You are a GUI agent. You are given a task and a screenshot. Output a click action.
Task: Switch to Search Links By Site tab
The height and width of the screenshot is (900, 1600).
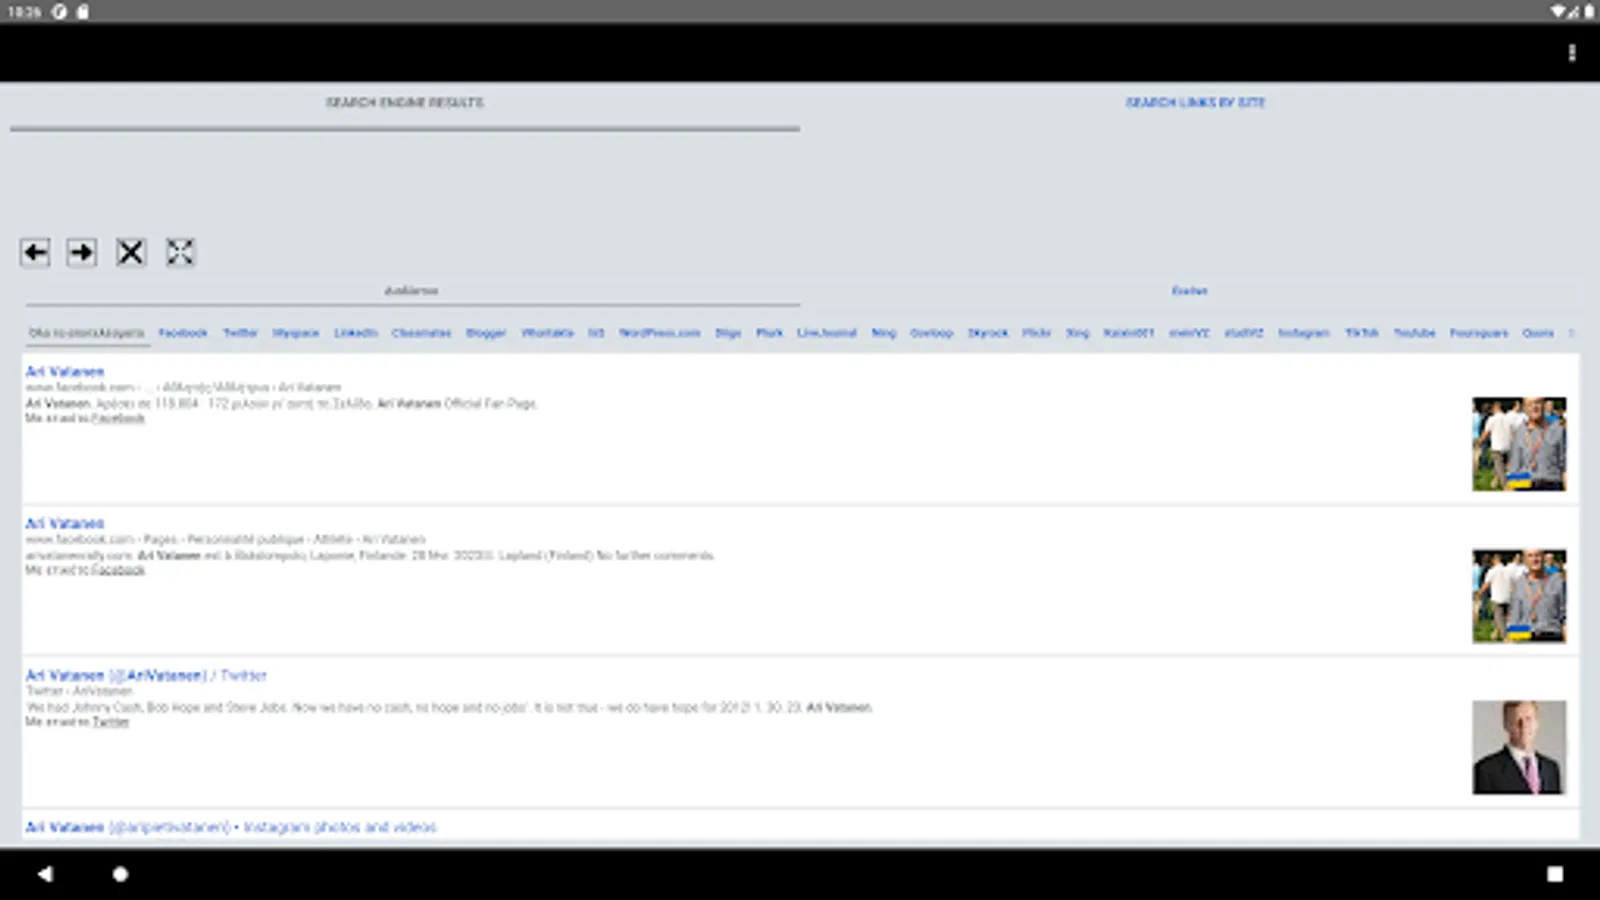1196,102
